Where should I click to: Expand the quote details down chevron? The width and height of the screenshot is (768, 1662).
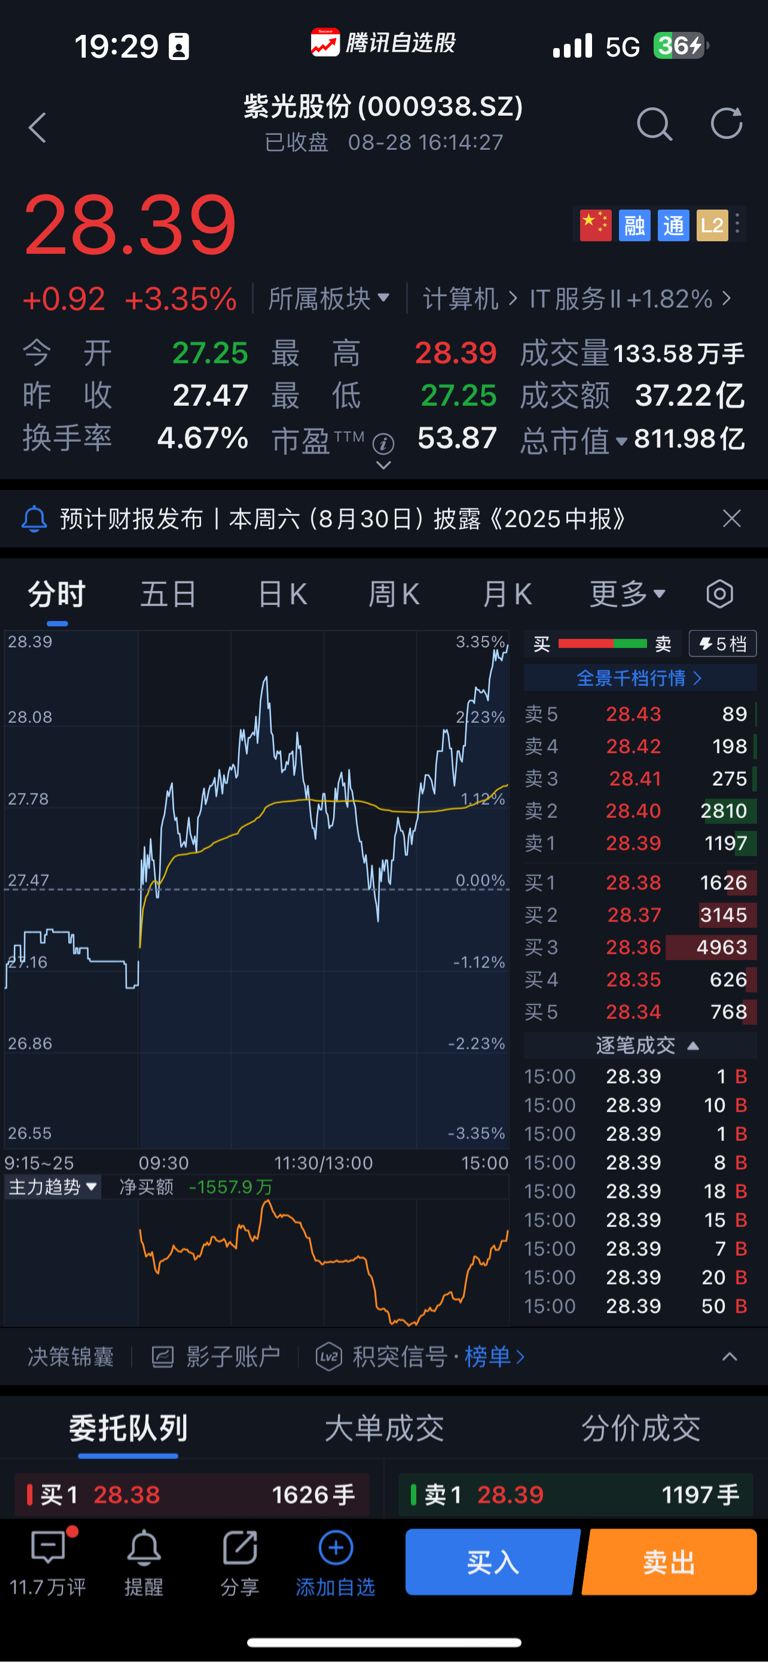pyautogui.click(x=383, y=465)
